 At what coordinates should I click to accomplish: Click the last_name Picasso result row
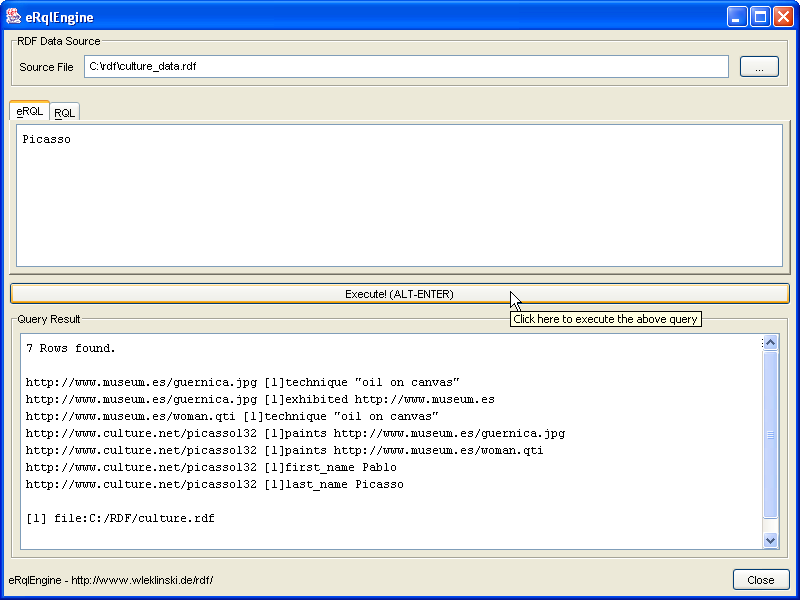click(x=215, y=484)
